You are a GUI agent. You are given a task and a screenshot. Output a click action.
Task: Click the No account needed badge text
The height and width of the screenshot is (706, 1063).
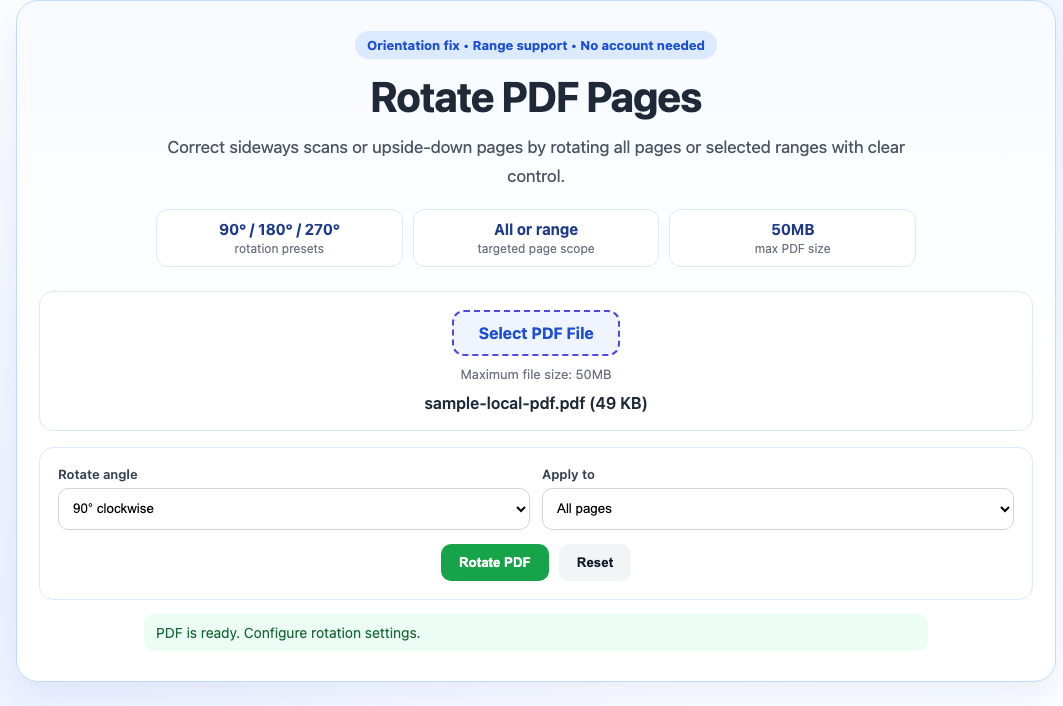coord(642,45)
